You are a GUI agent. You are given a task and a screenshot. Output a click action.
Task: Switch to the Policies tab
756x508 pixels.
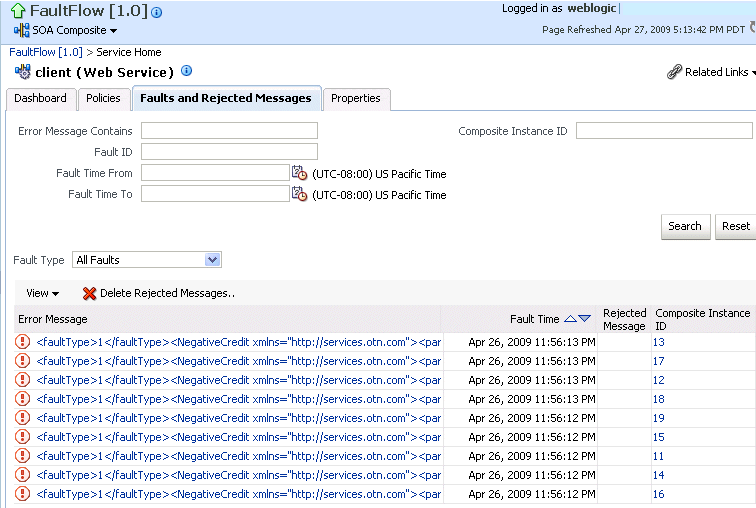point(103,98)
